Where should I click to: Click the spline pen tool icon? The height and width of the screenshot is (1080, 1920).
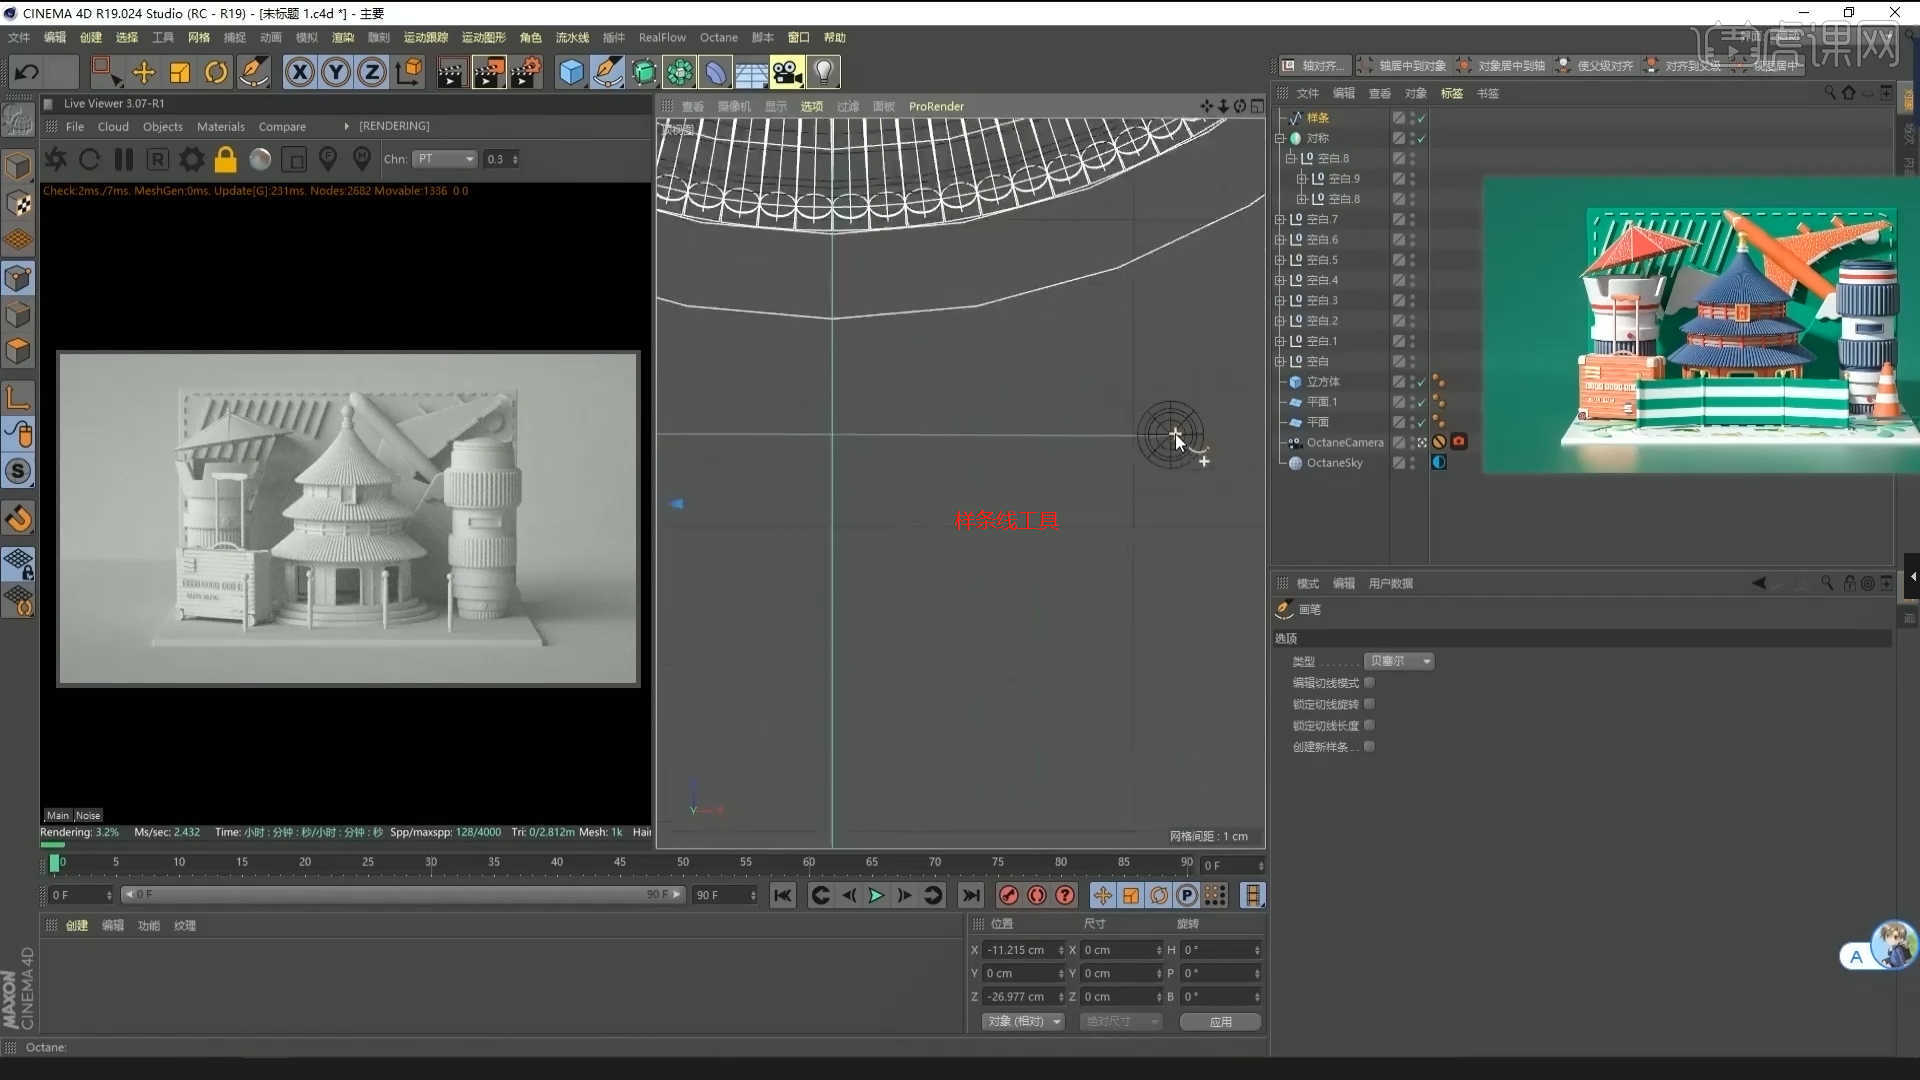coord(607,72)
